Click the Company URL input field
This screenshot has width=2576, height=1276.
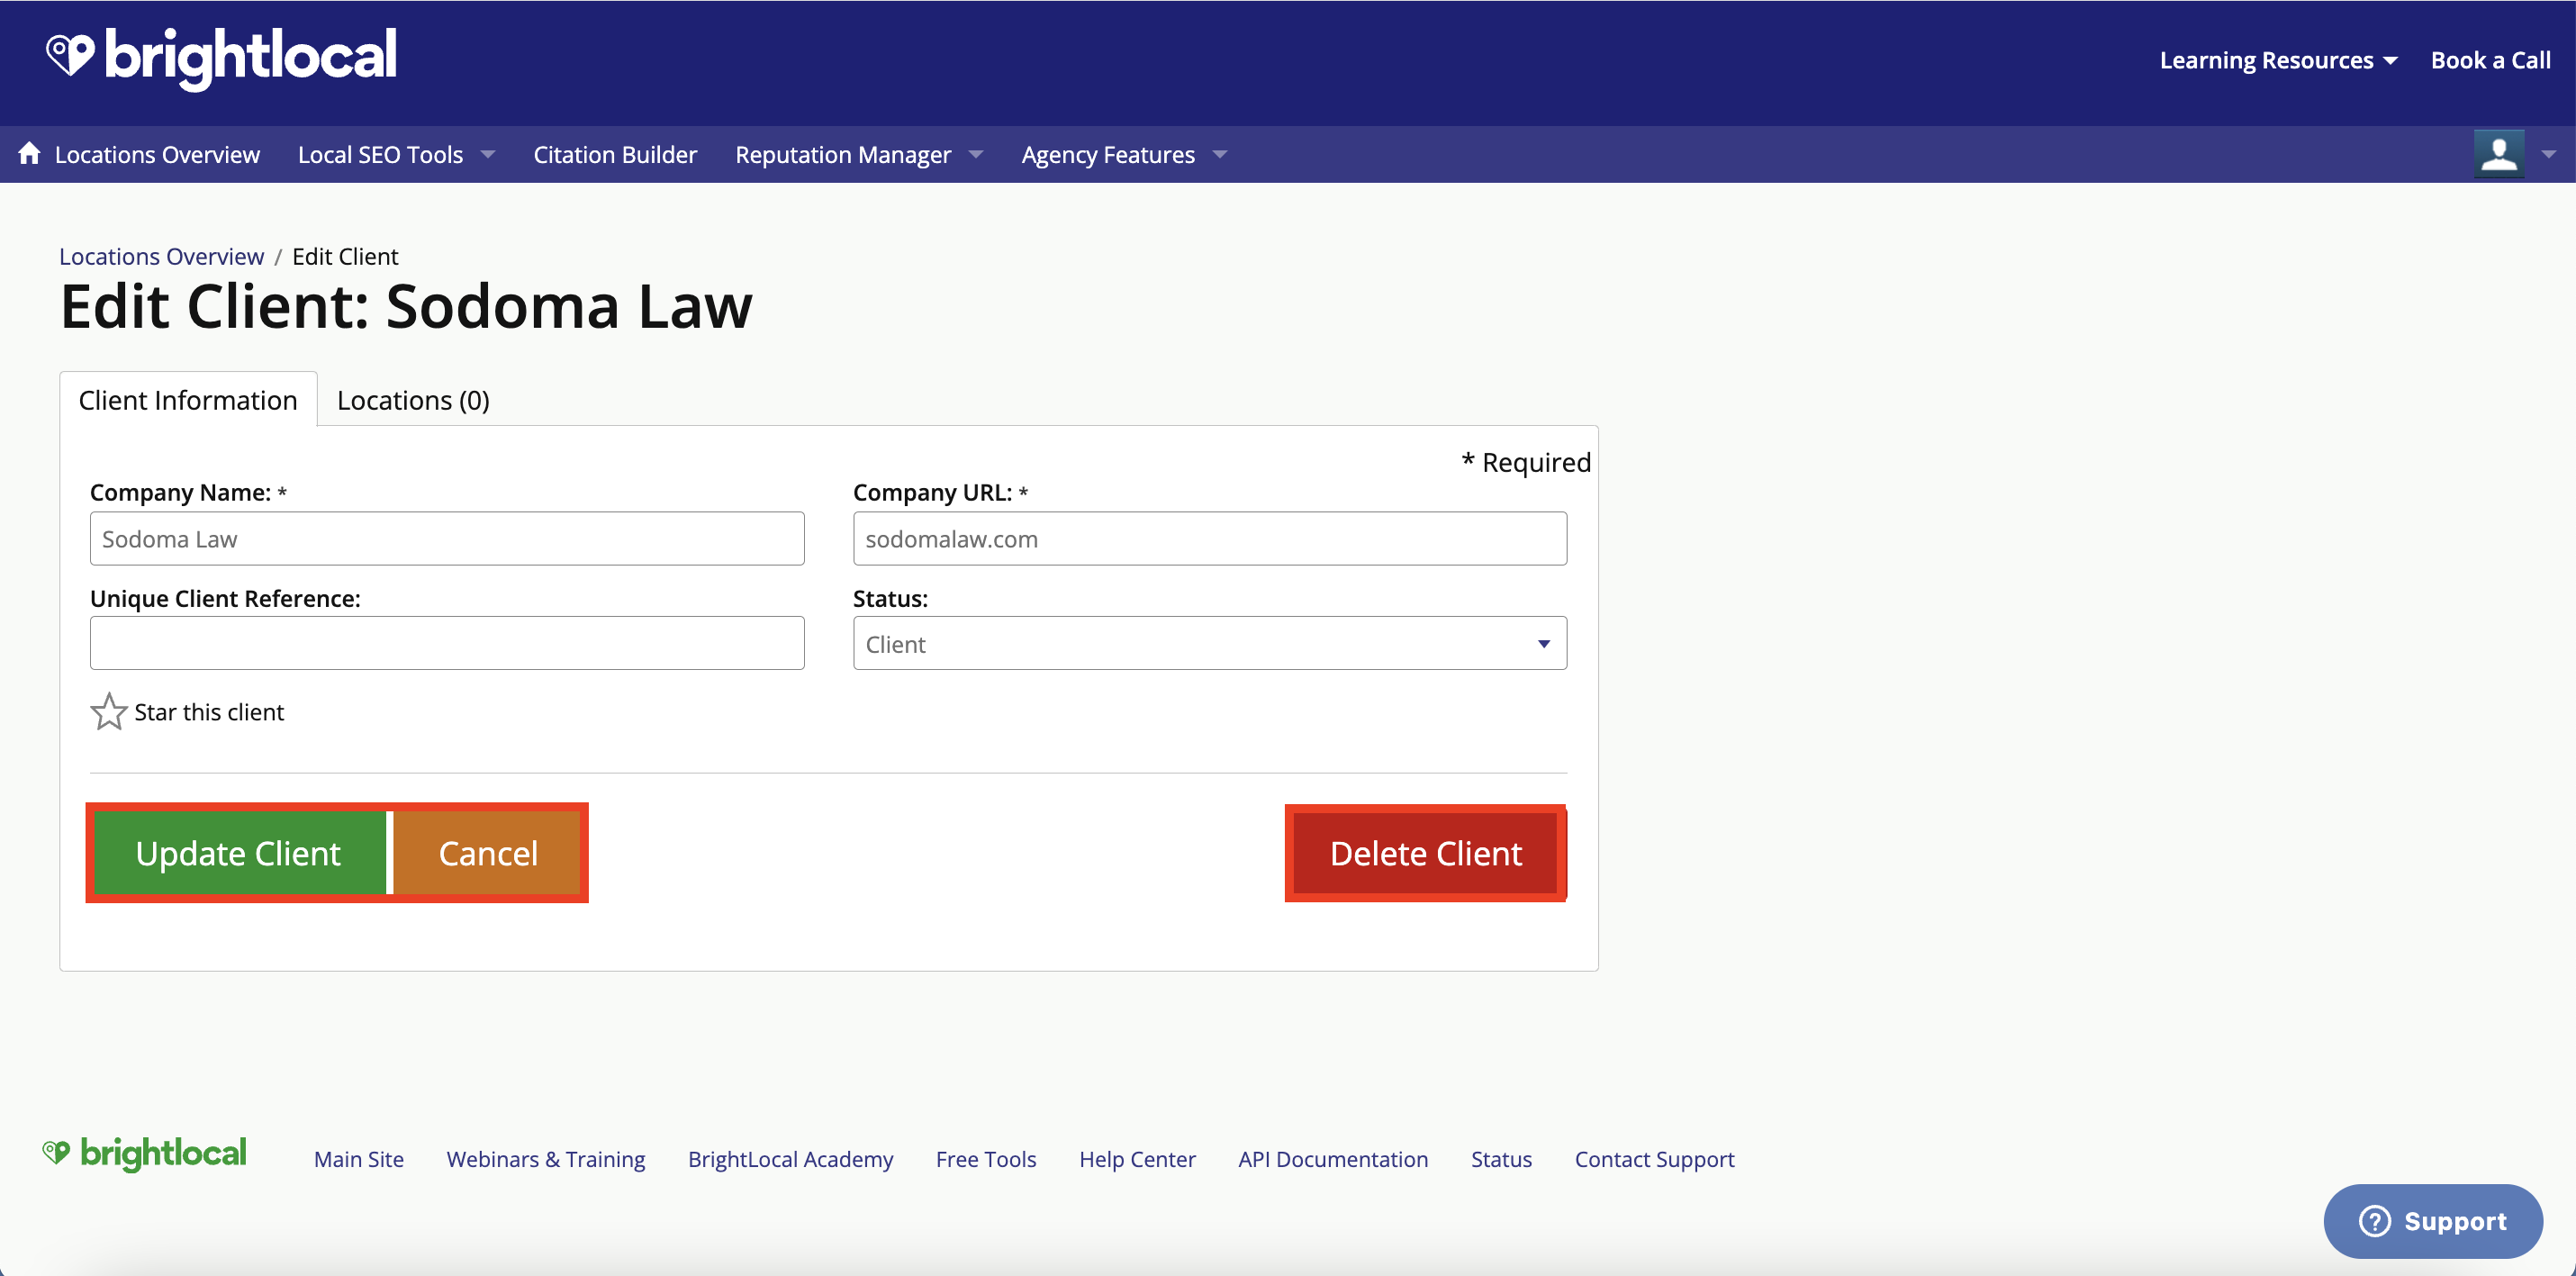coord(1209,539)
